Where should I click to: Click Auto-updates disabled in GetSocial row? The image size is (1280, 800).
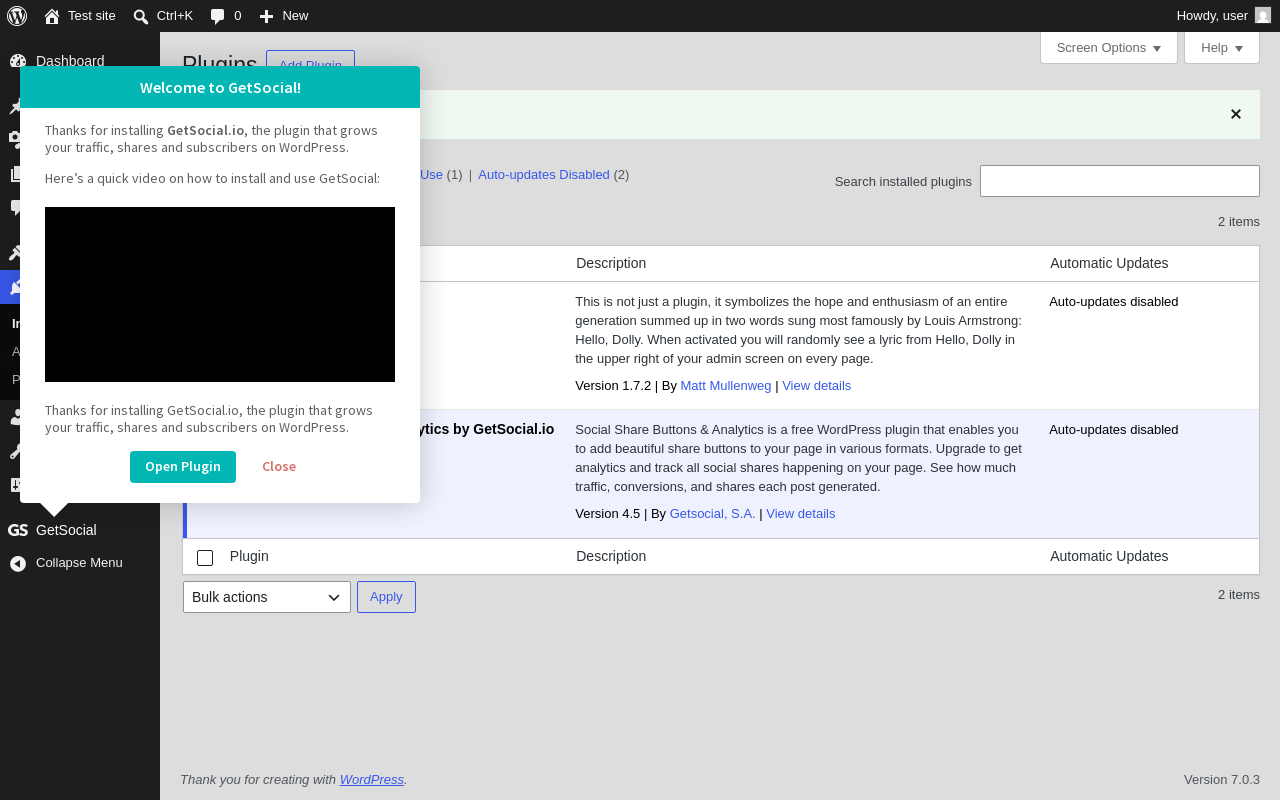pos(1114,430)
